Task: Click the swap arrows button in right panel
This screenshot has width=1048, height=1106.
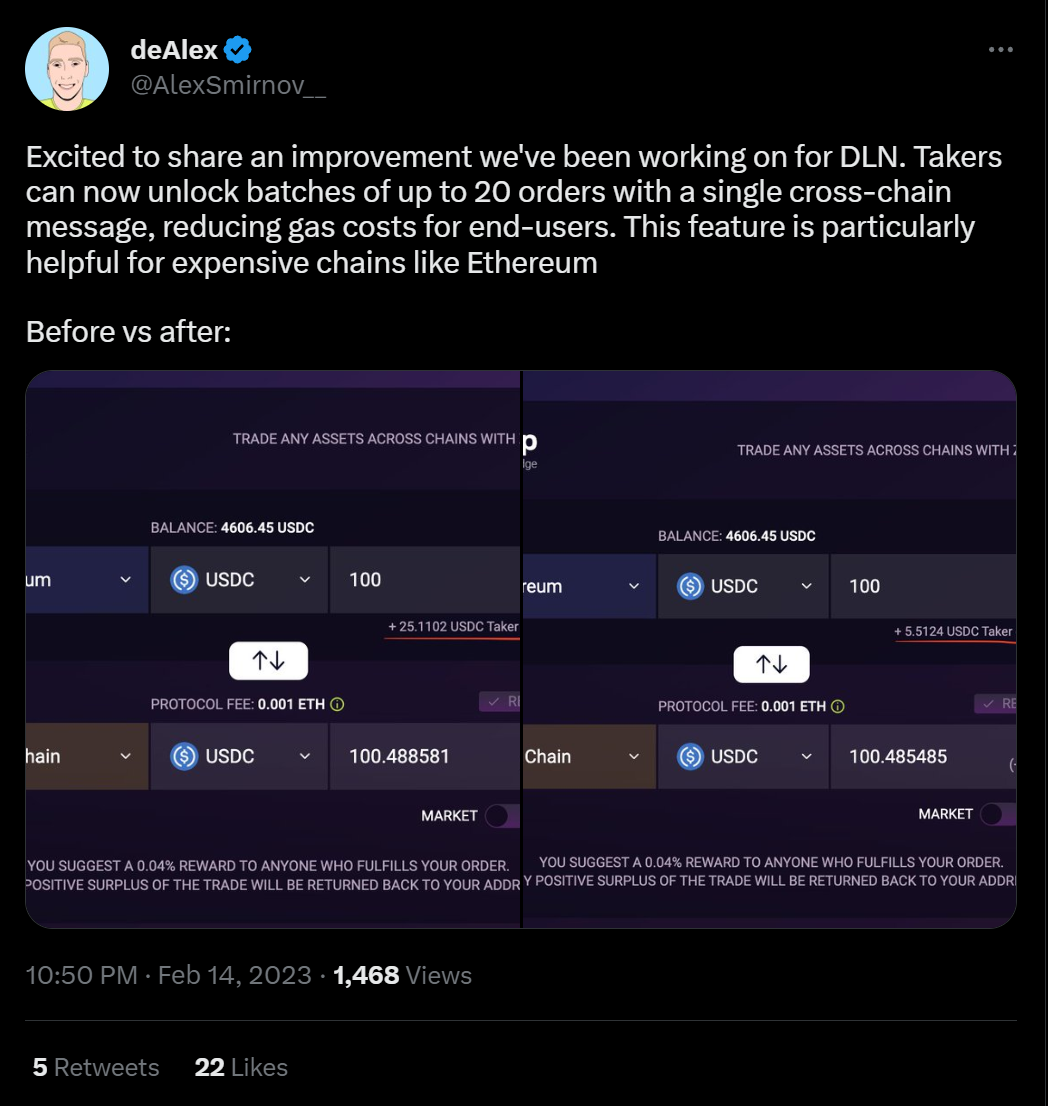Action: [x=771, y=664]
